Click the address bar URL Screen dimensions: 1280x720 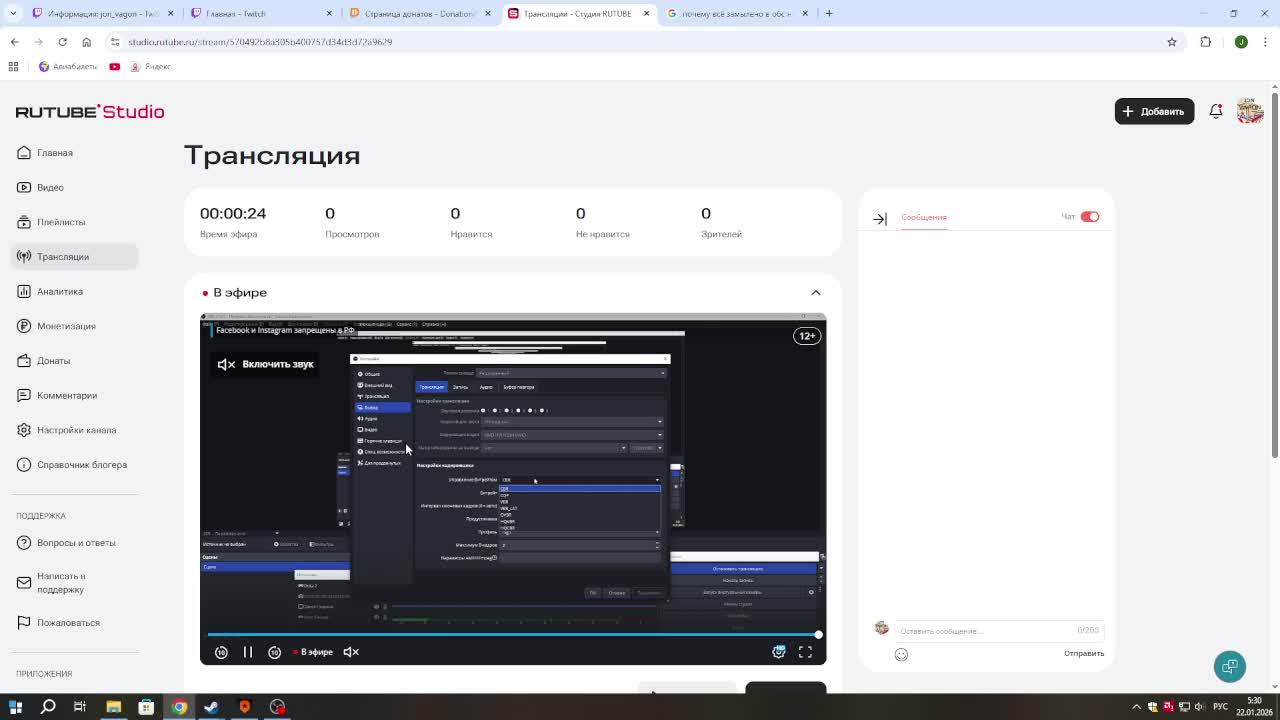(260, 42)
